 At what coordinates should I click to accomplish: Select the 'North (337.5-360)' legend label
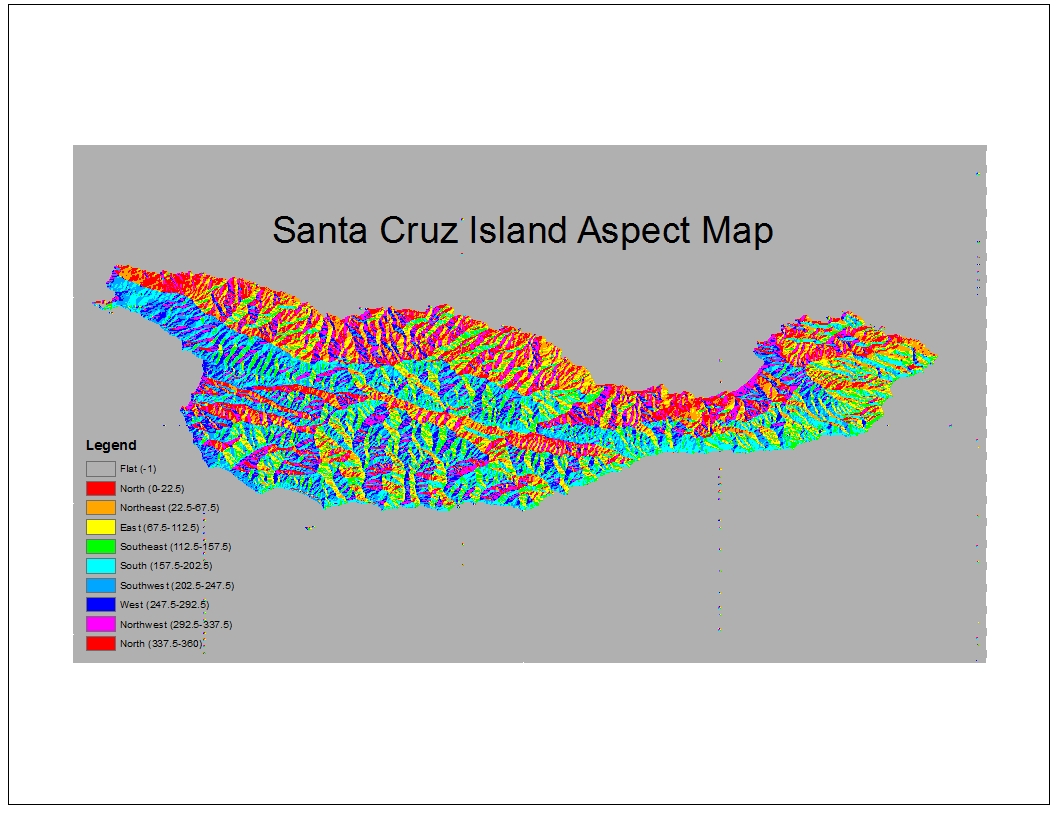161,644
